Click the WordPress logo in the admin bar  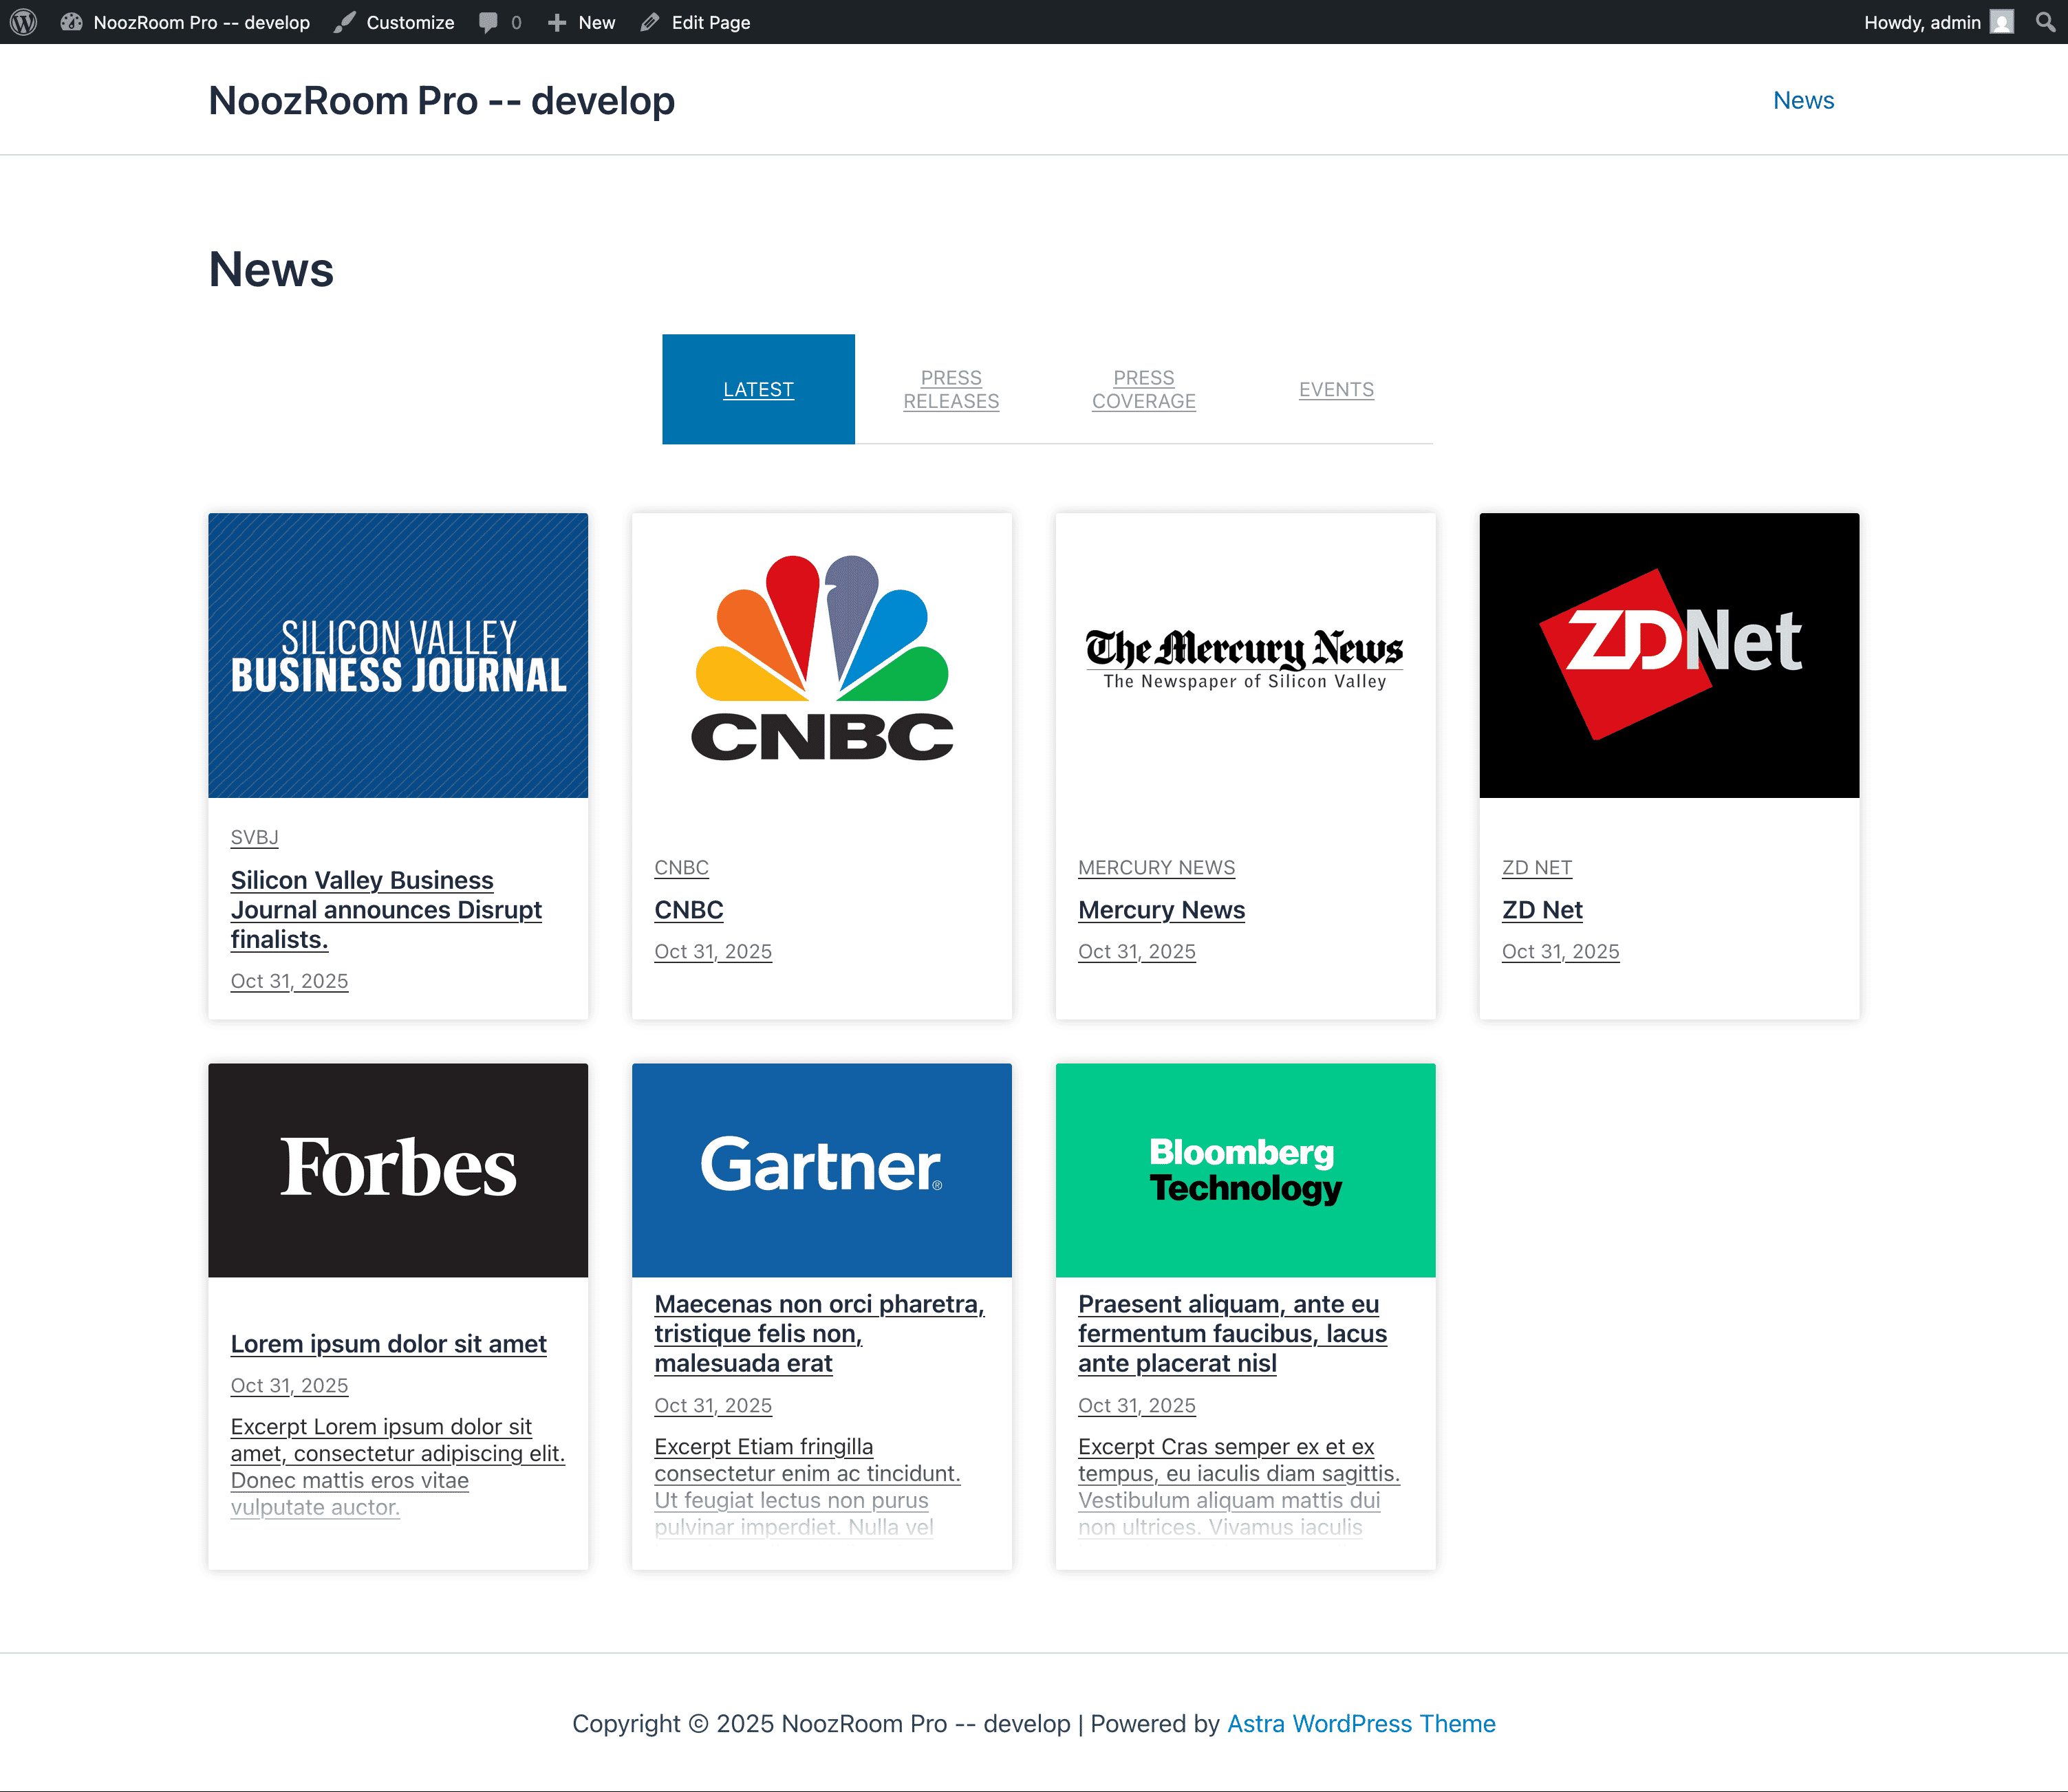[x=22, y=21]
